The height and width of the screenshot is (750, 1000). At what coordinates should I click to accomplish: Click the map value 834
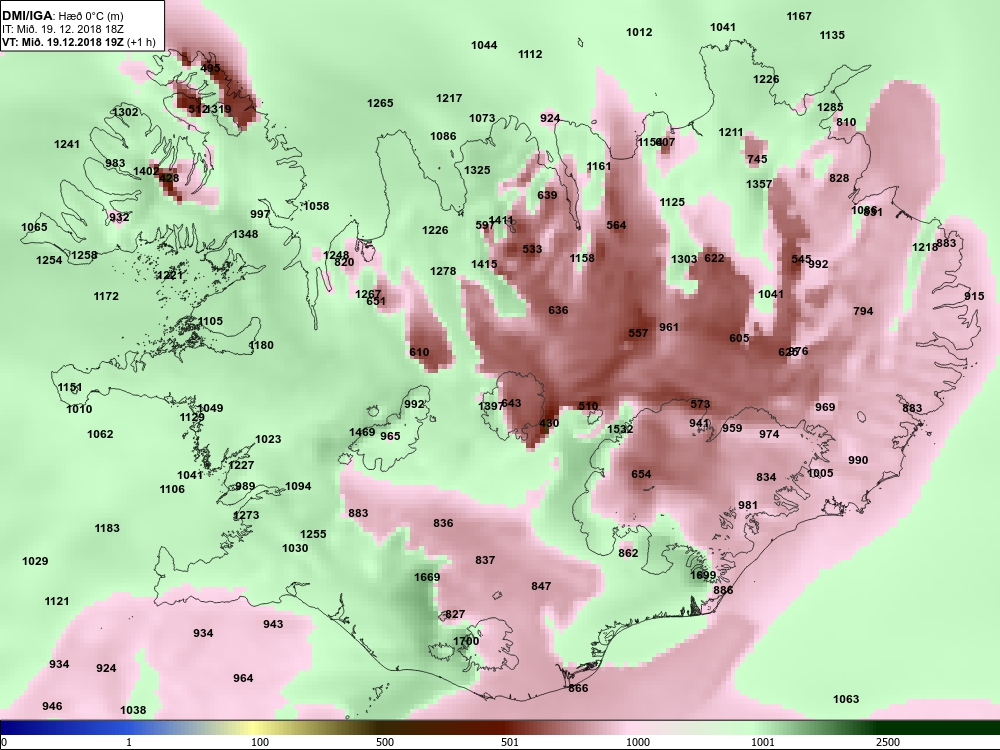point(766,477)
